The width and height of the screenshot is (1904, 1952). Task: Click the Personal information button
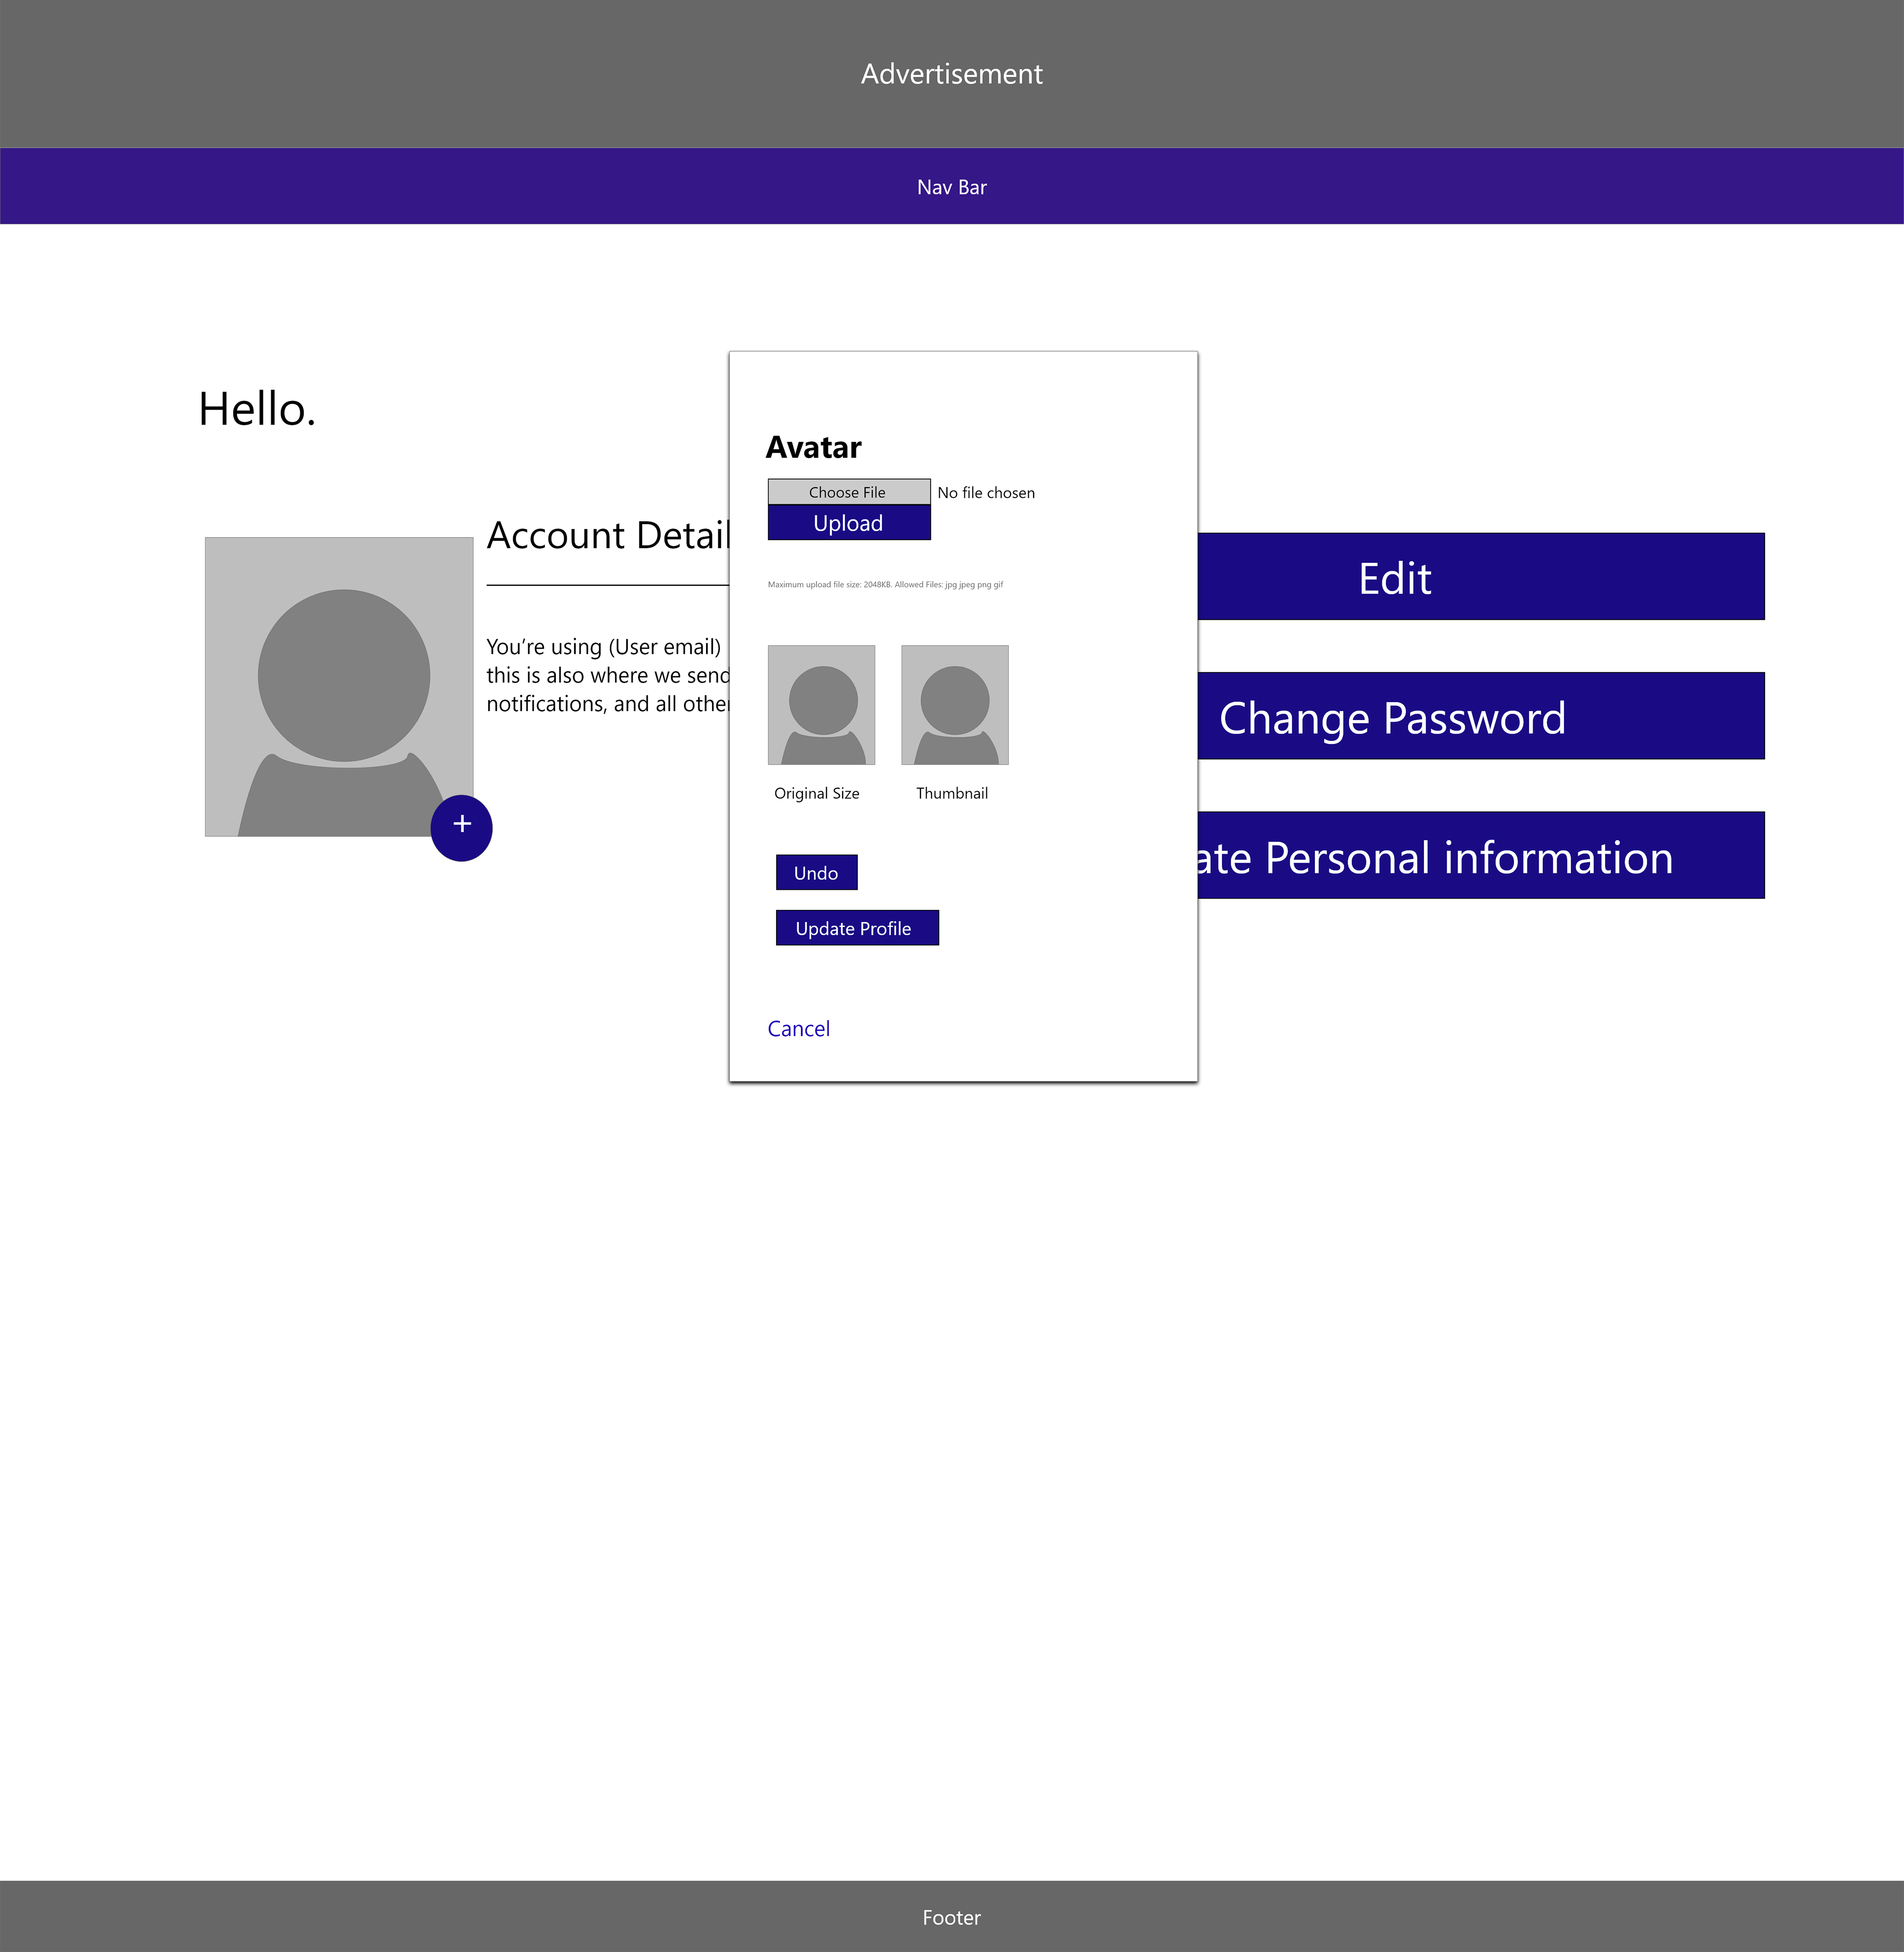point(1480,856)
